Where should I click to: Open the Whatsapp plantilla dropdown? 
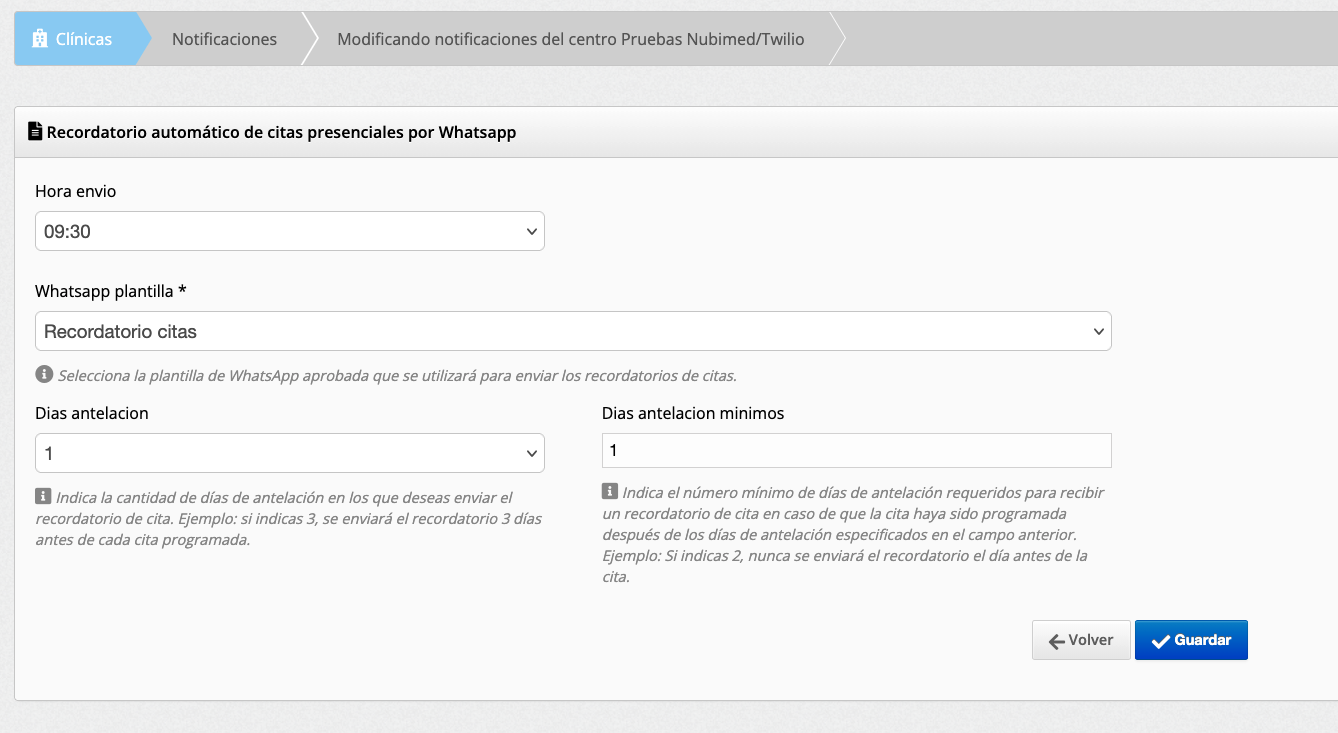pyautogui.click(x=573, y=331)
